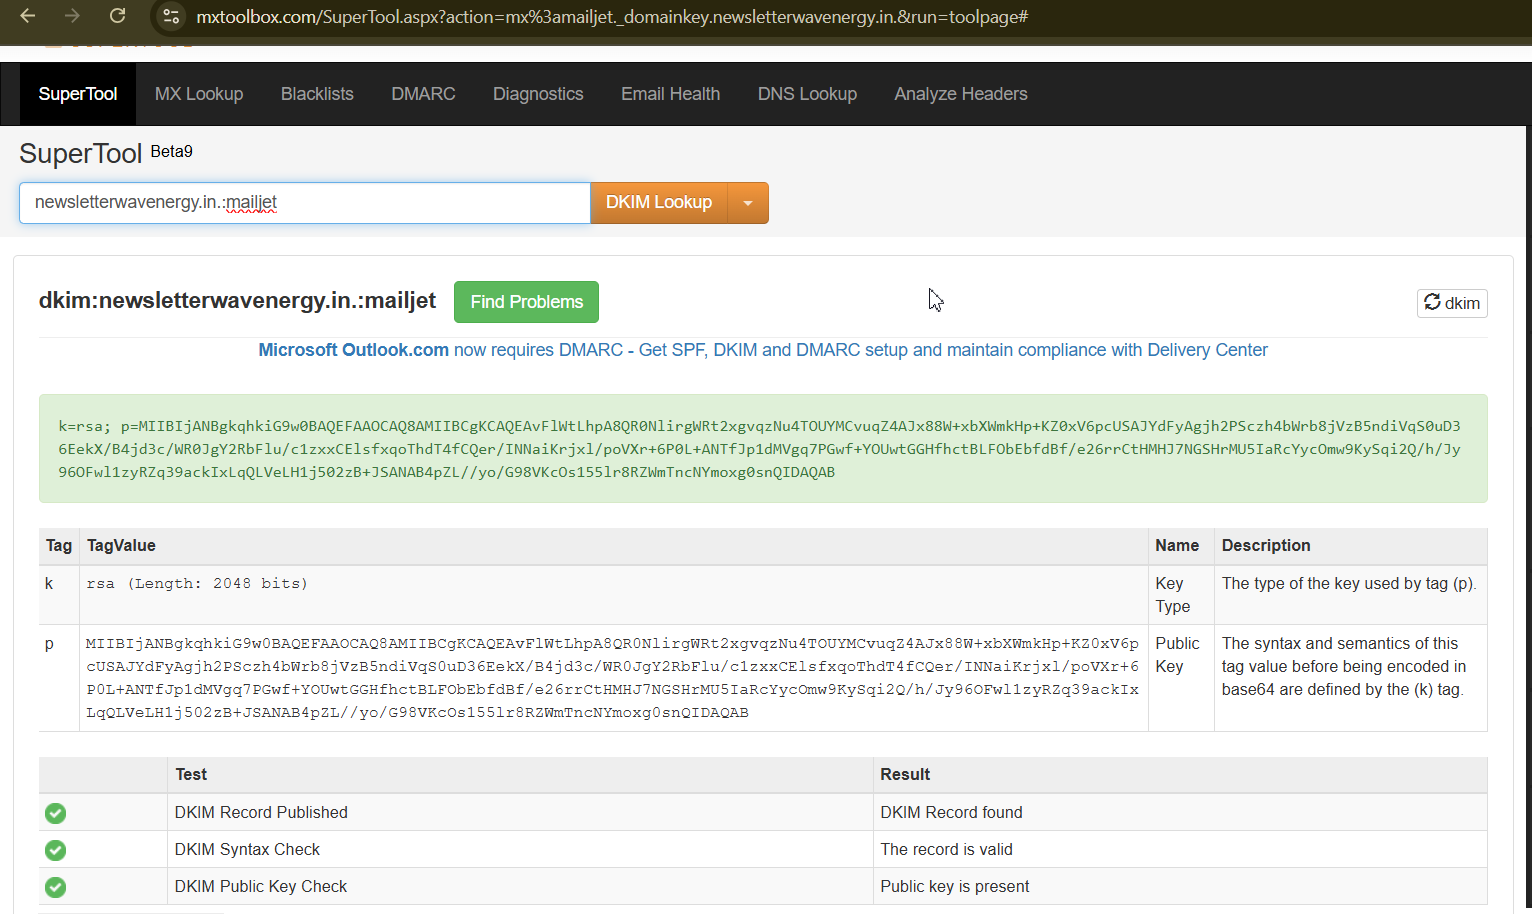Click green check beside DKIM Public Key Check
1532x914 pixels.
coord(56,887)
